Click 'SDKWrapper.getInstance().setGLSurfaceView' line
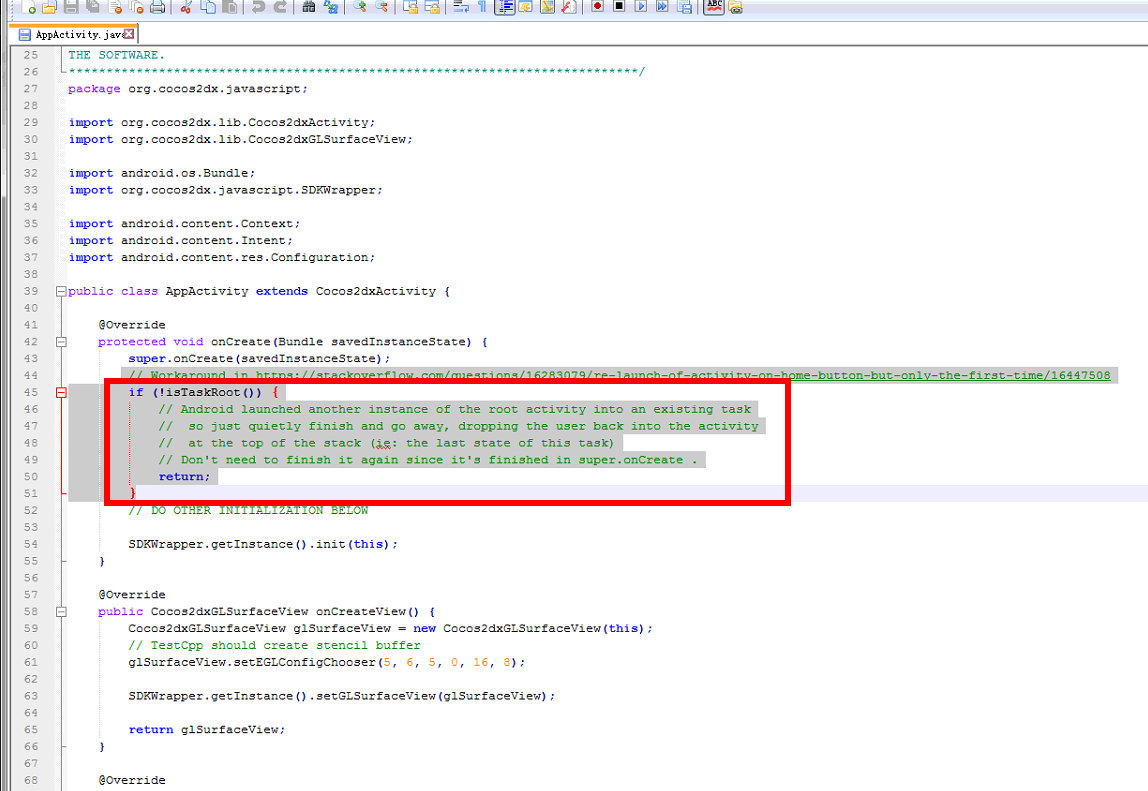This screenshot has width=1148, height=791. [342, 697]
